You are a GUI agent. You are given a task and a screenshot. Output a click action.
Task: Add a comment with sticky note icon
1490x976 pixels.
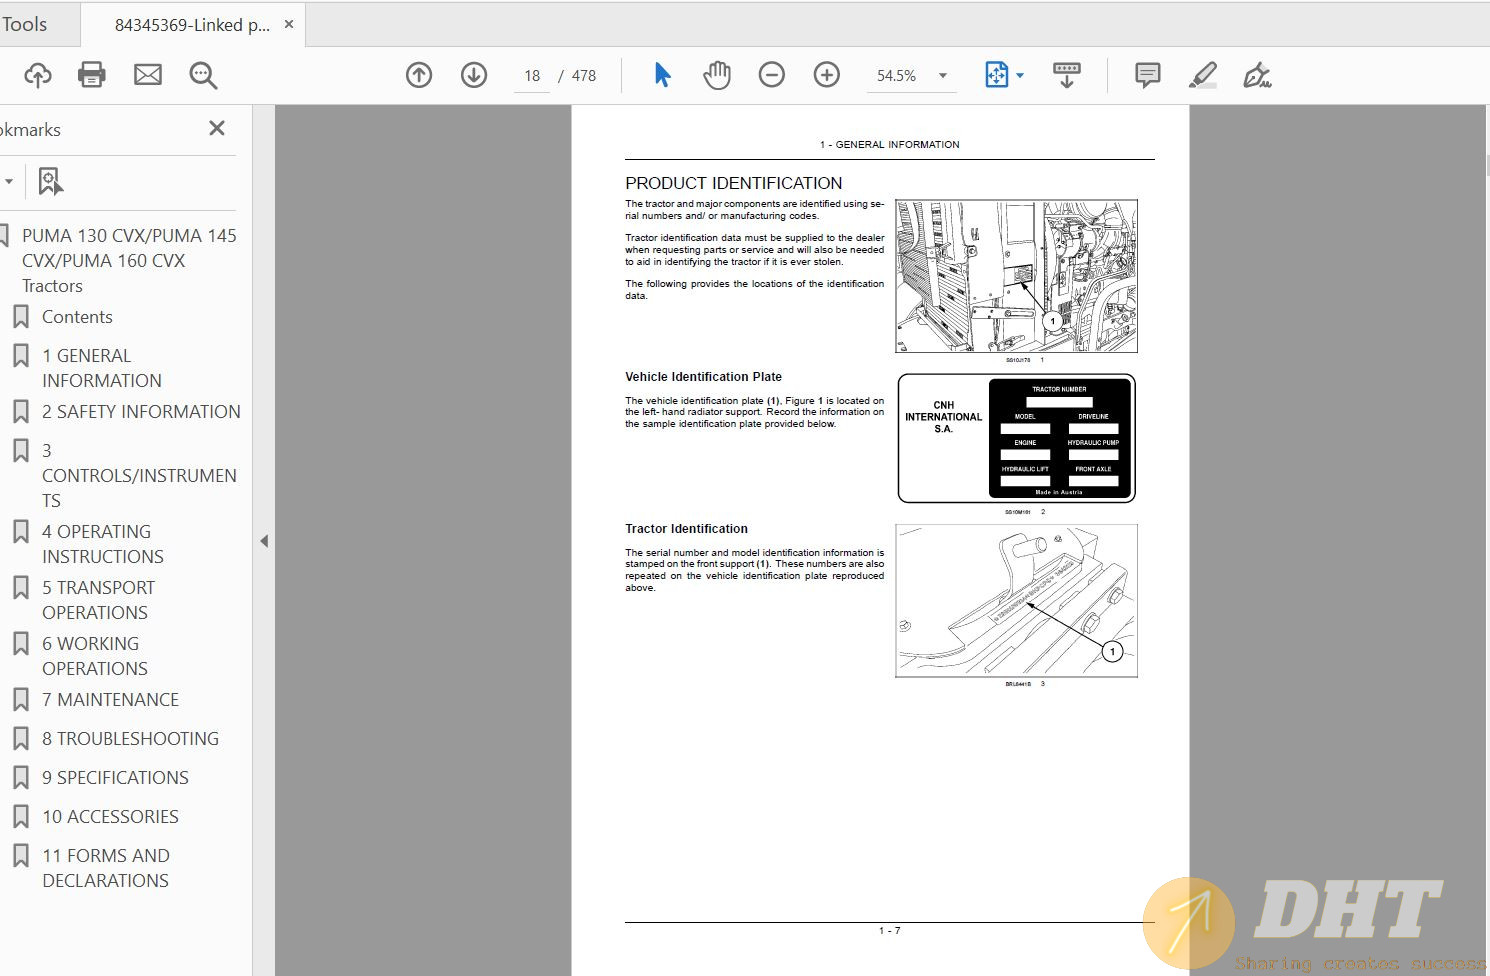[x=1147, y=75]
